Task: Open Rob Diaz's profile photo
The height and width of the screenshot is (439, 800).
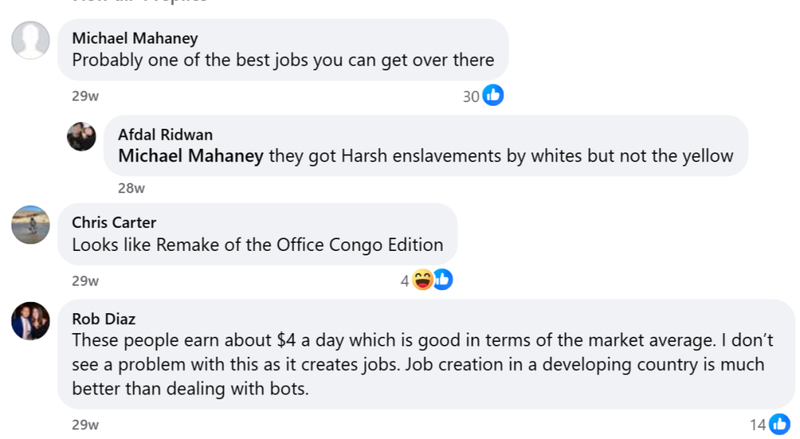Action: [x=30, y=321]
